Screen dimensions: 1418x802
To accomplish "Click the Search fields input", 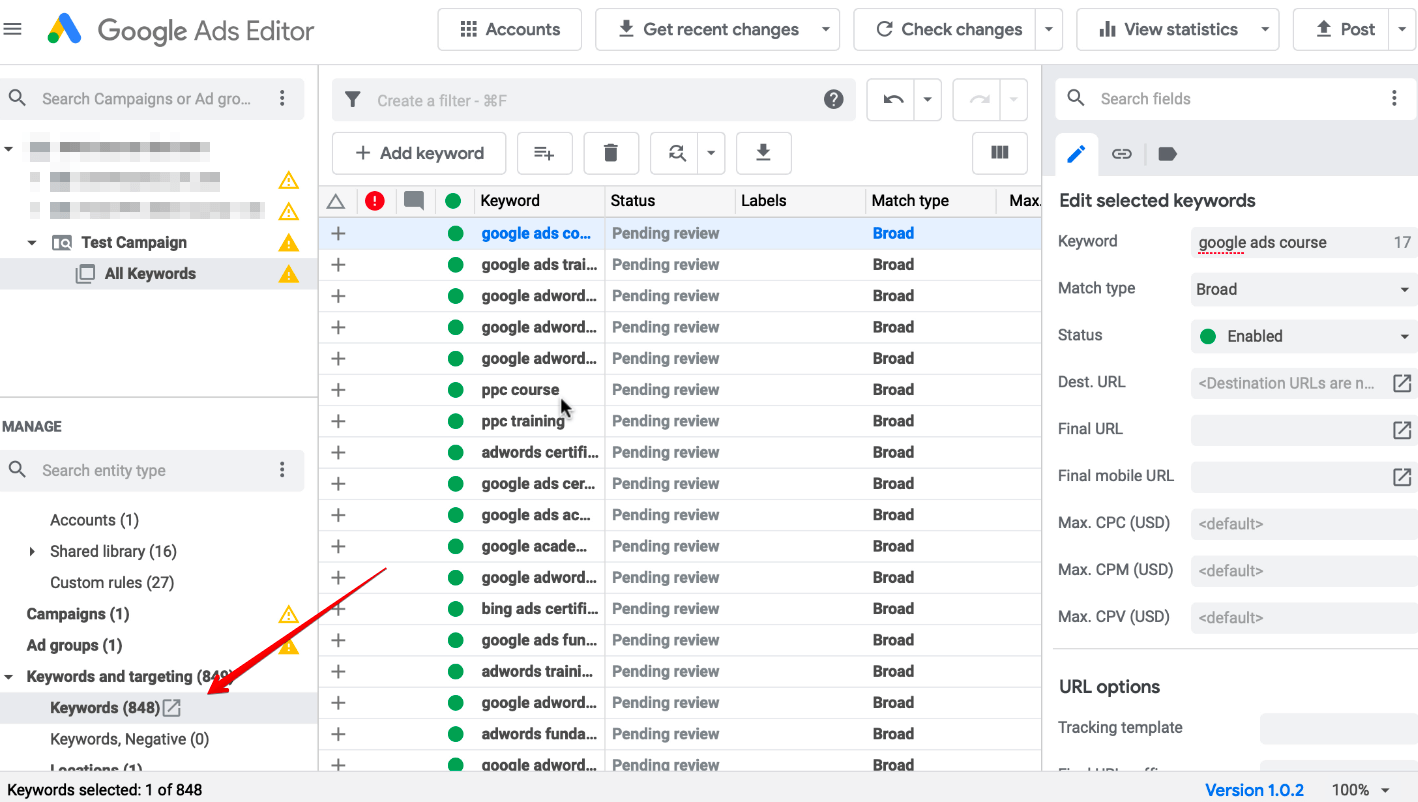I will [x=1235, y=98].
